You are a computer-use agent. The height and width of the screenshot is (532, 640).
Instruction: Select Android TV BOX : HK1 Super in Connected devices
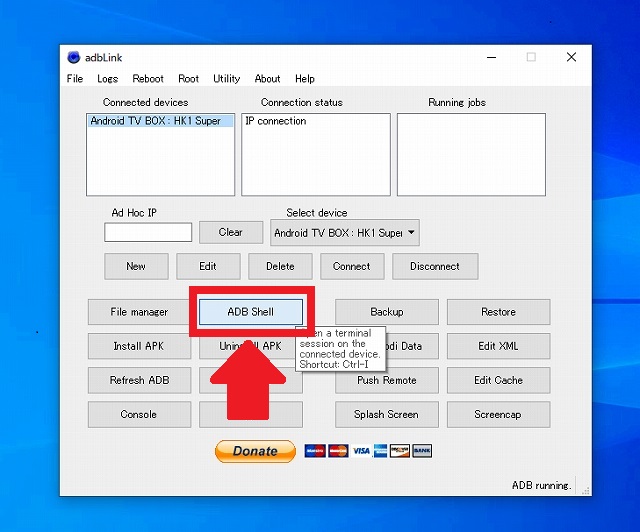point(160,121)
